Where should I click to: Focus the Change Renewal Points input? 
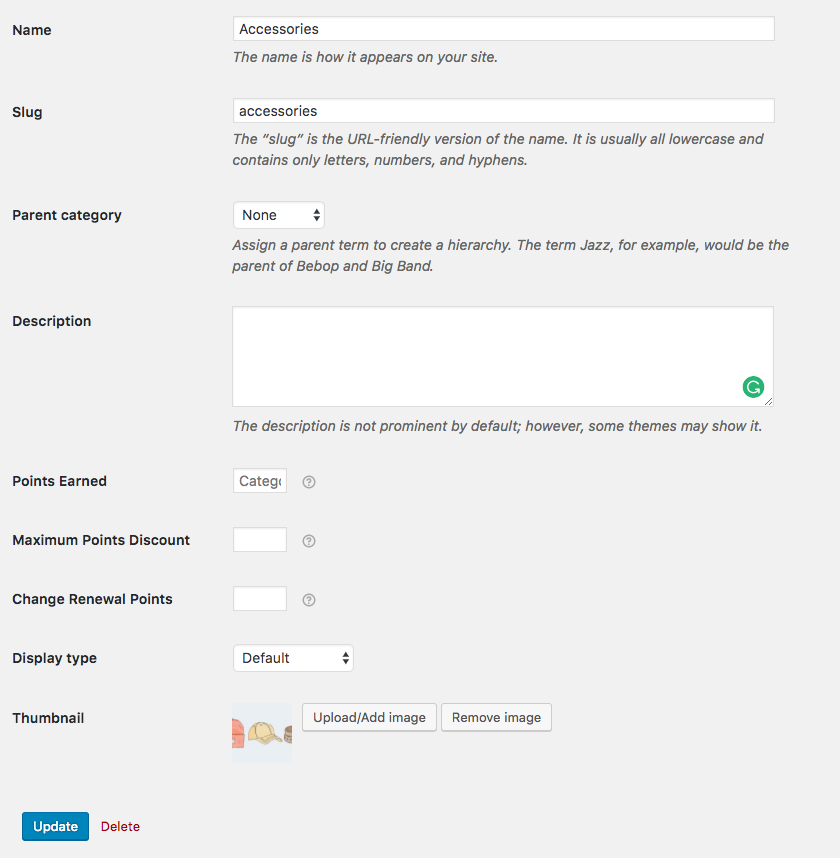(x=259, y=599)
